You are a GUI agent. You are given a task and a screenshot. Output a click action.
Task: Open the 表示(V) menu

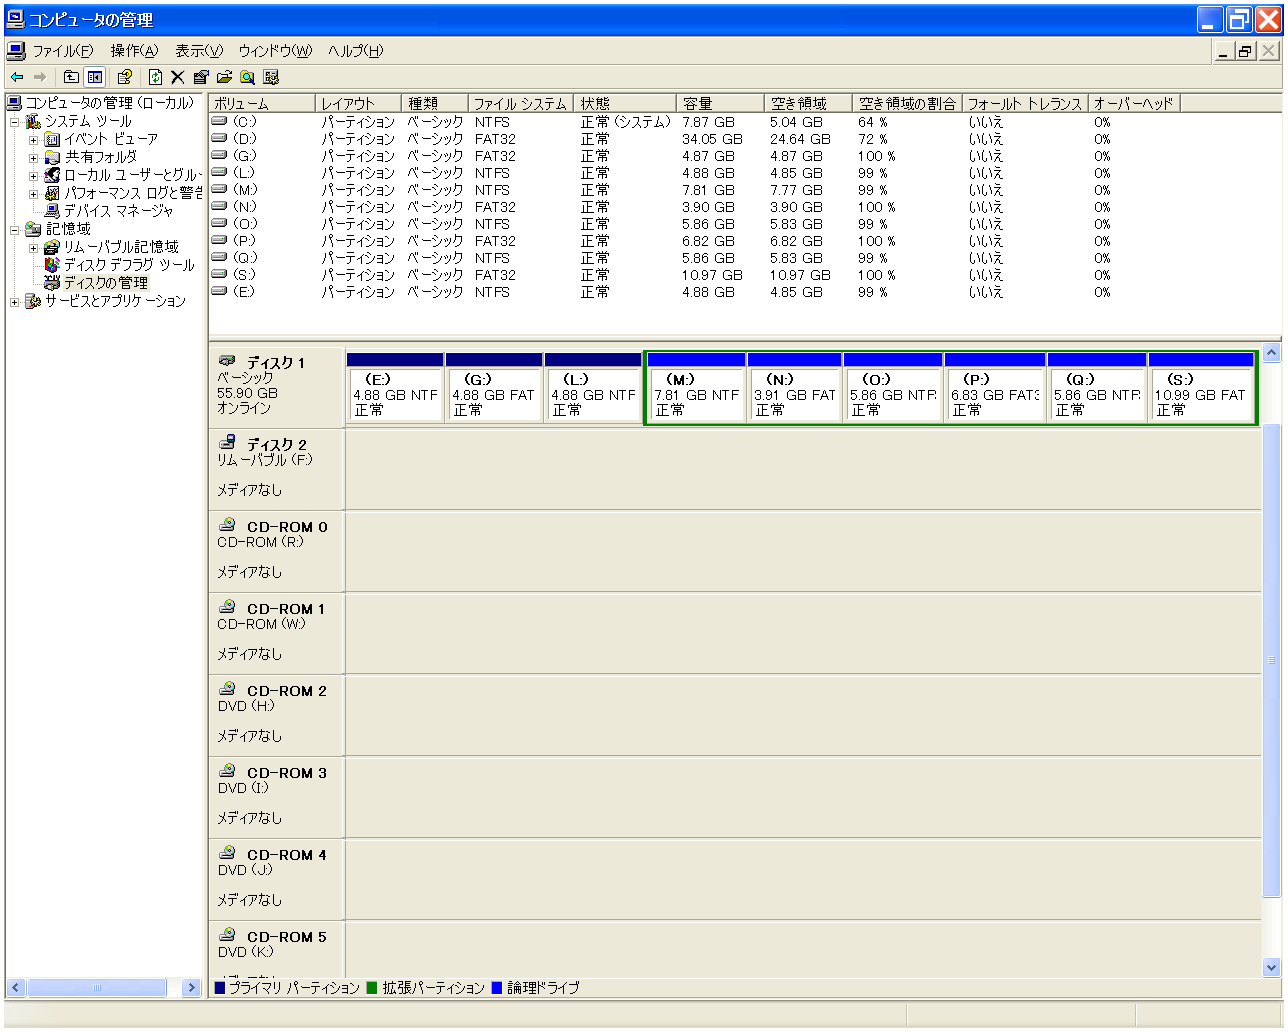click(198, 51)
